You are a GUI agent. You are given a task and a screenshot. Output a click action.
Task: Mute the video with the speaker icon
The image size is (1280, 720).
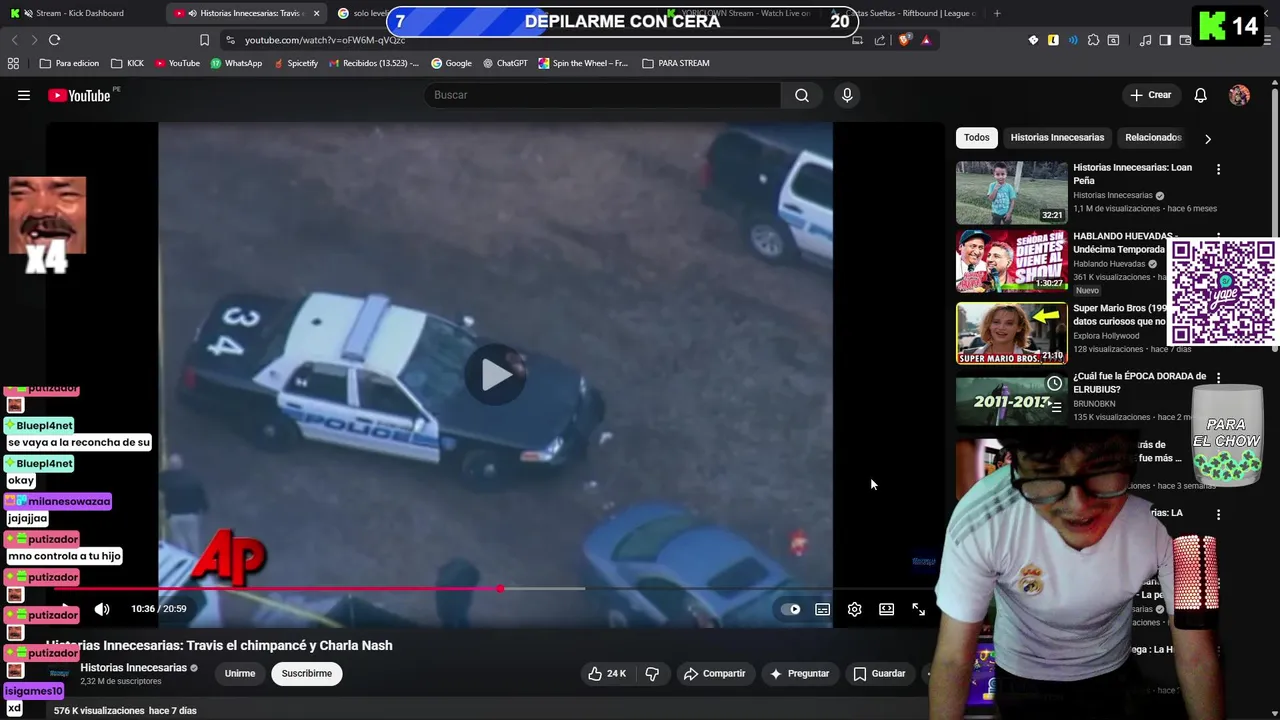pyautogui.click(x=102, y=609)
